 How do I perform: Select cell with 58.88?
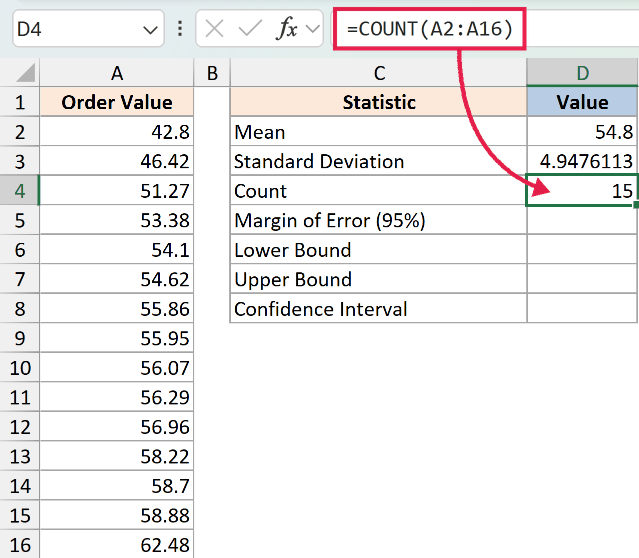point(117,515)
